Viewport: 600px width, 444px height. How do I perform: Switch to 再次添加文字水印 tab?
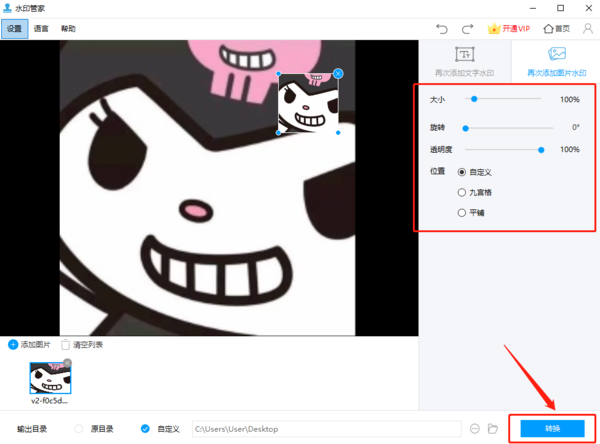465,62
